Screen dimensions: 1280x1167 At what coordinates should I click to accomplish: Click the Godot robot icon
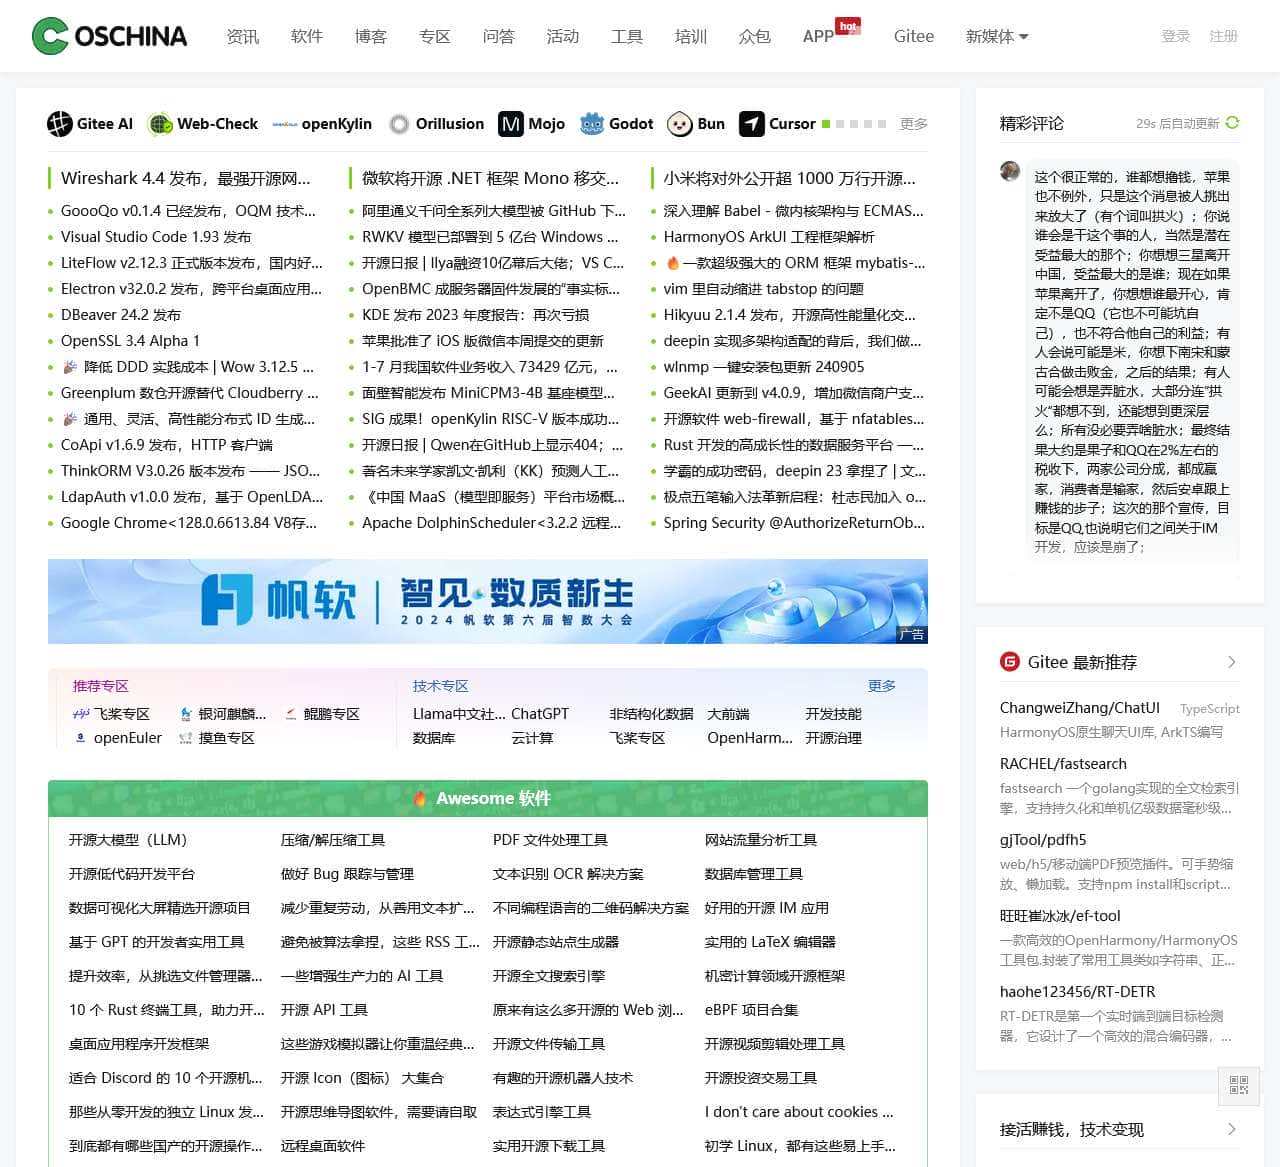click(592, 124)
